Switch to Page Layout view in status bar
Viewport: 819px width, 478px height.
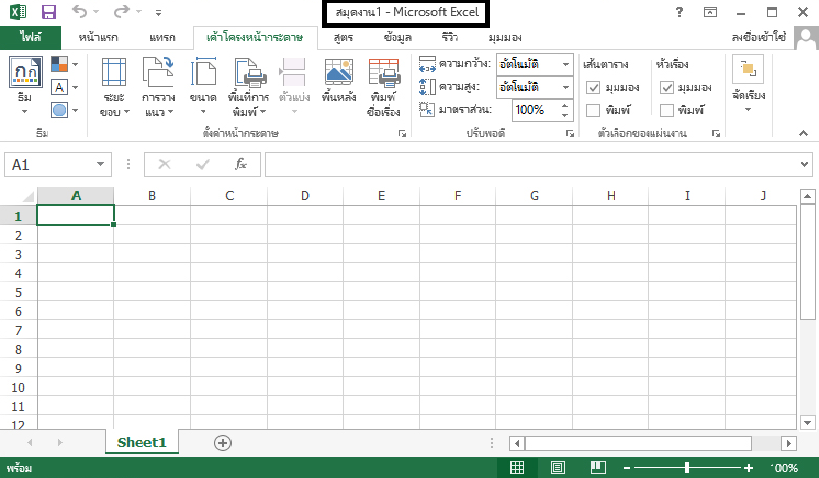pos(557,467)
